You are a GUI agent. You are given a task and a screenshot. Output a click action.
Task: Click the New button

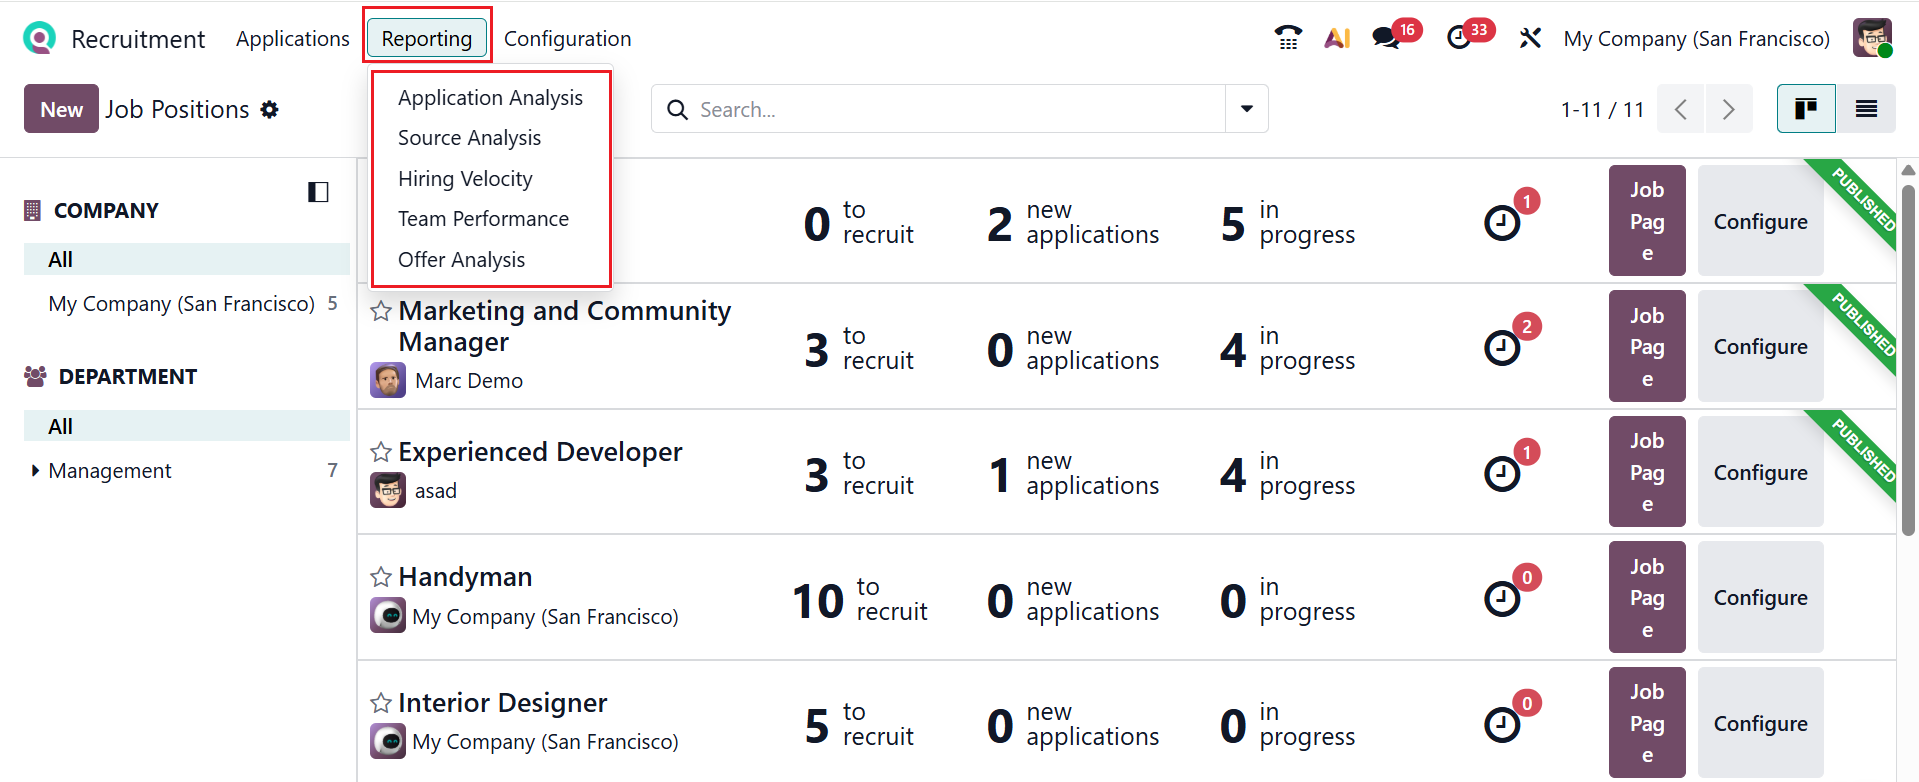coord(61,109)
